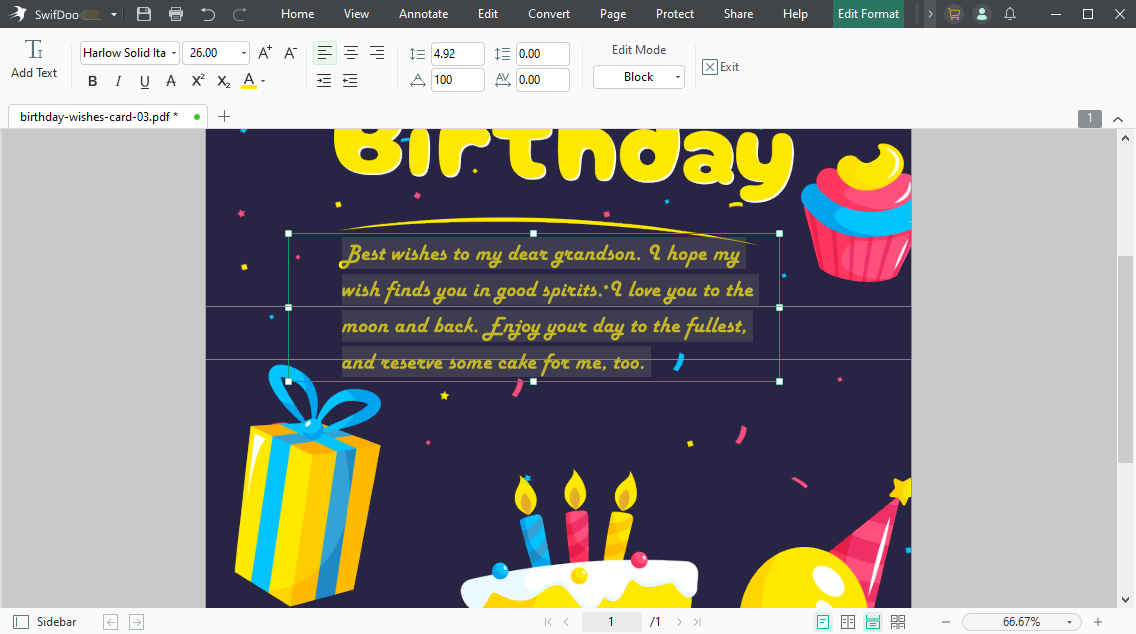Toggle bold formatting
Screen dimensions: 1136x634
(x=93, y=81)
